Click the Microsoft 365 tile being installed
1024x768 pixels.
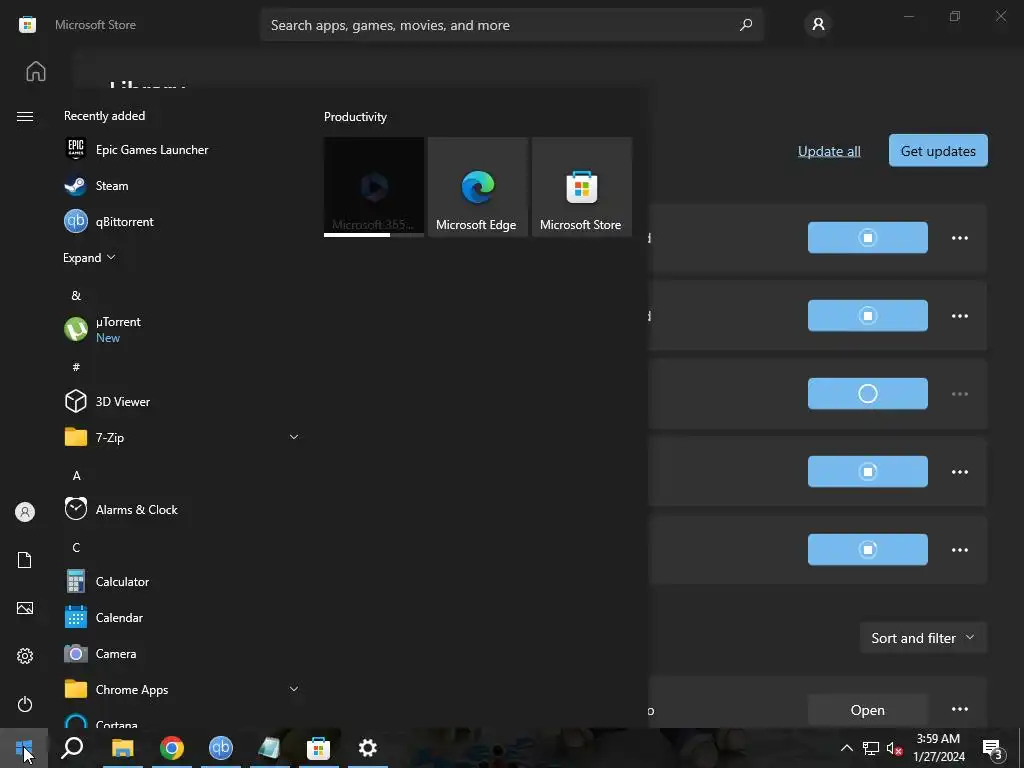[374, 187]
